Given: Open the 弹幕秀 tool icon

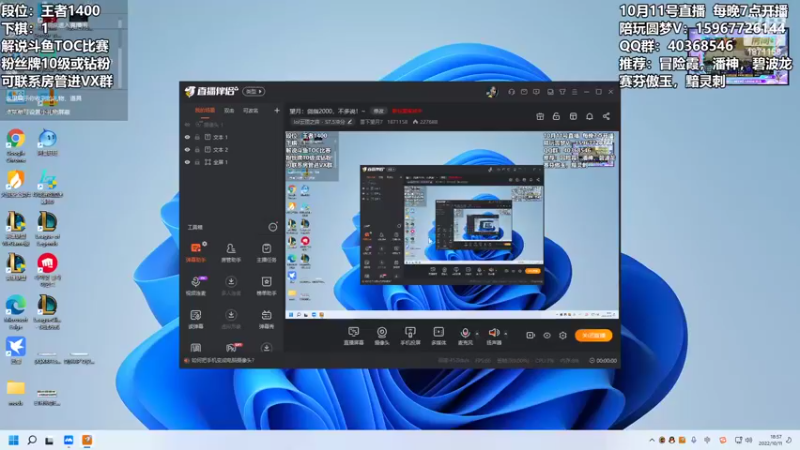Looking at the screenshot, I should [x=266, y=319].
